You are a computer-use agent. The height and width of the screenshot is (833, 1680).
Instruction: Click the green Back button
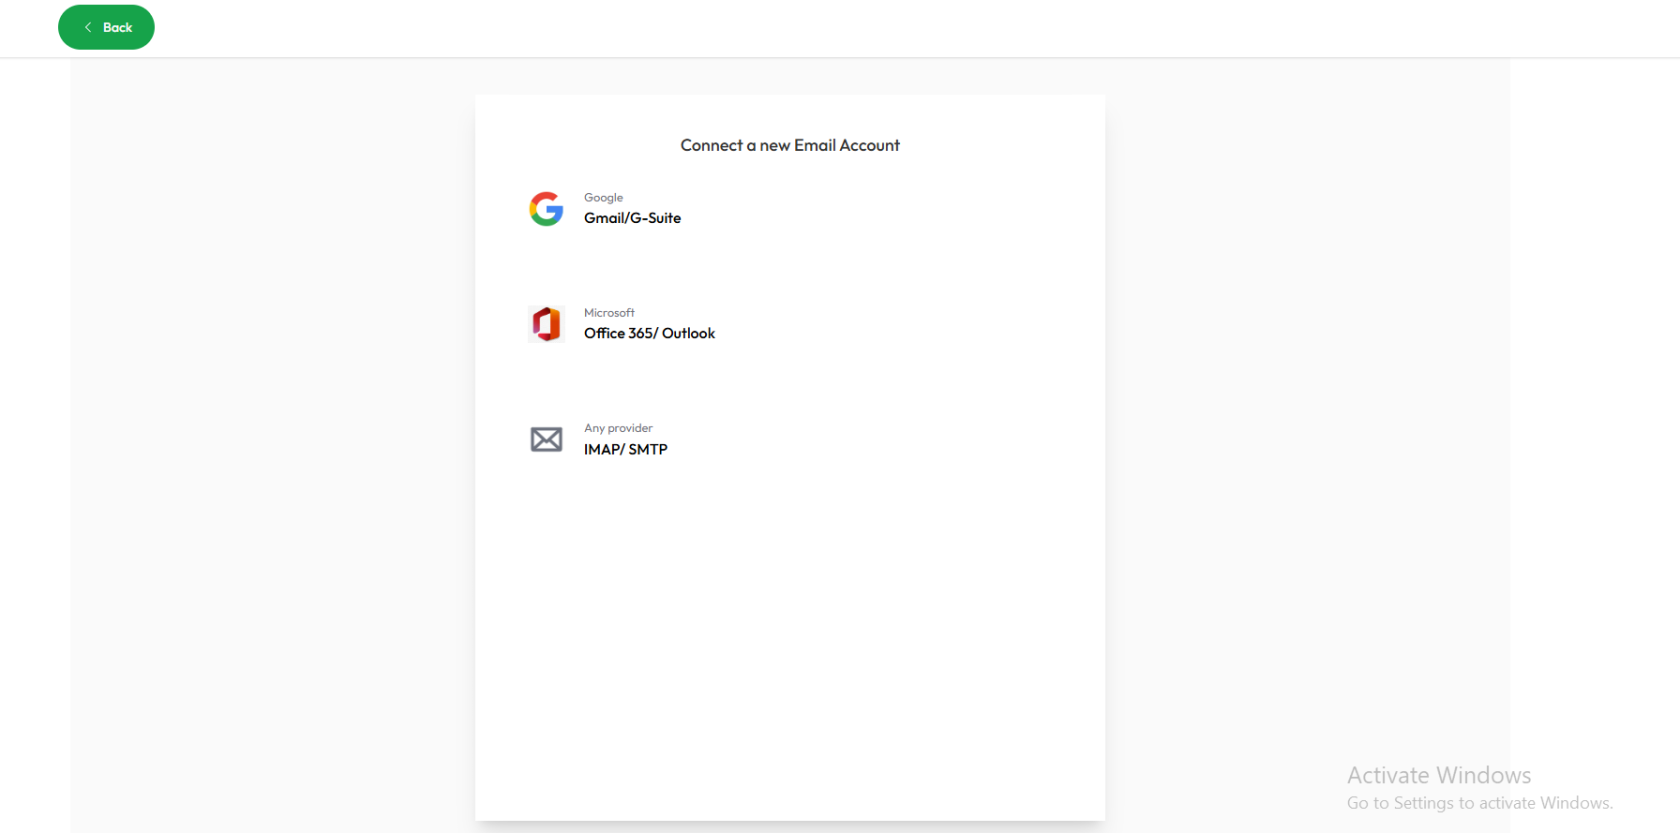(106, 27)
